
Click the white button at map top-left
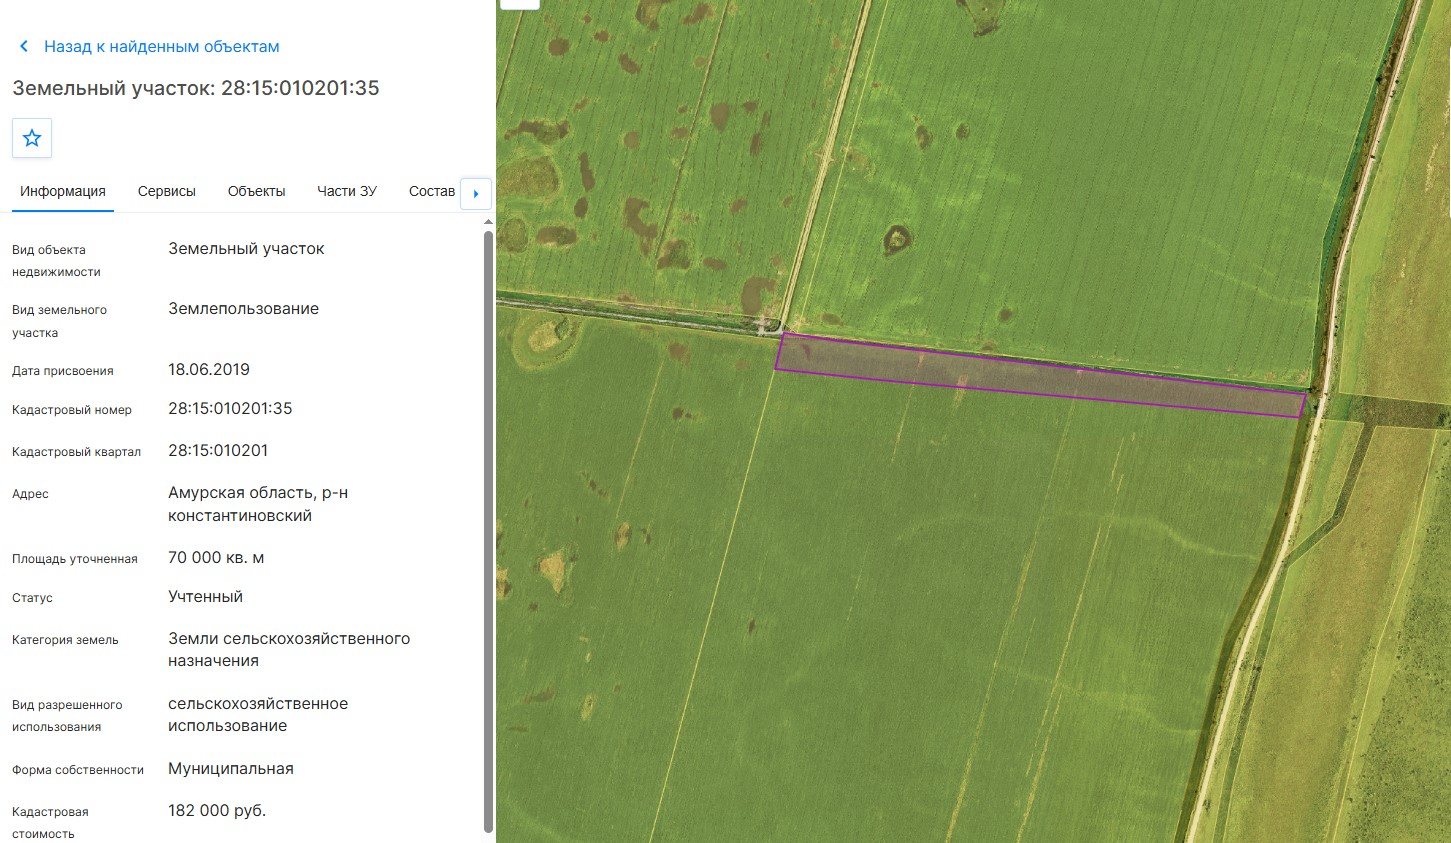(520, 4)
